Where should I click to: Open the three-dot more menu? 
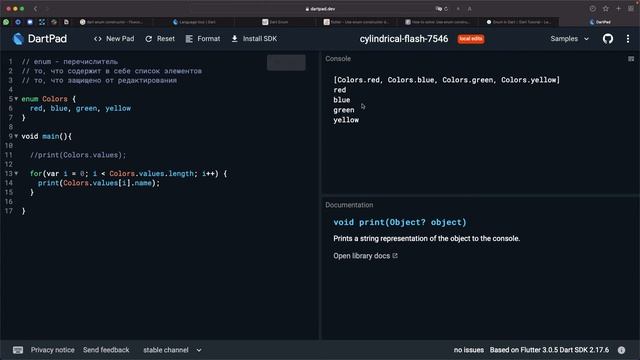[x=628, y=39]
